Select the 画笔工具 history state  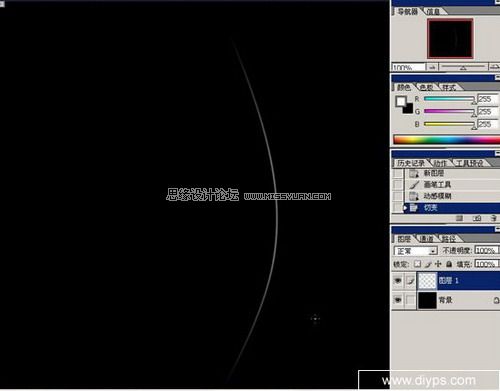(x=437, y=184)
